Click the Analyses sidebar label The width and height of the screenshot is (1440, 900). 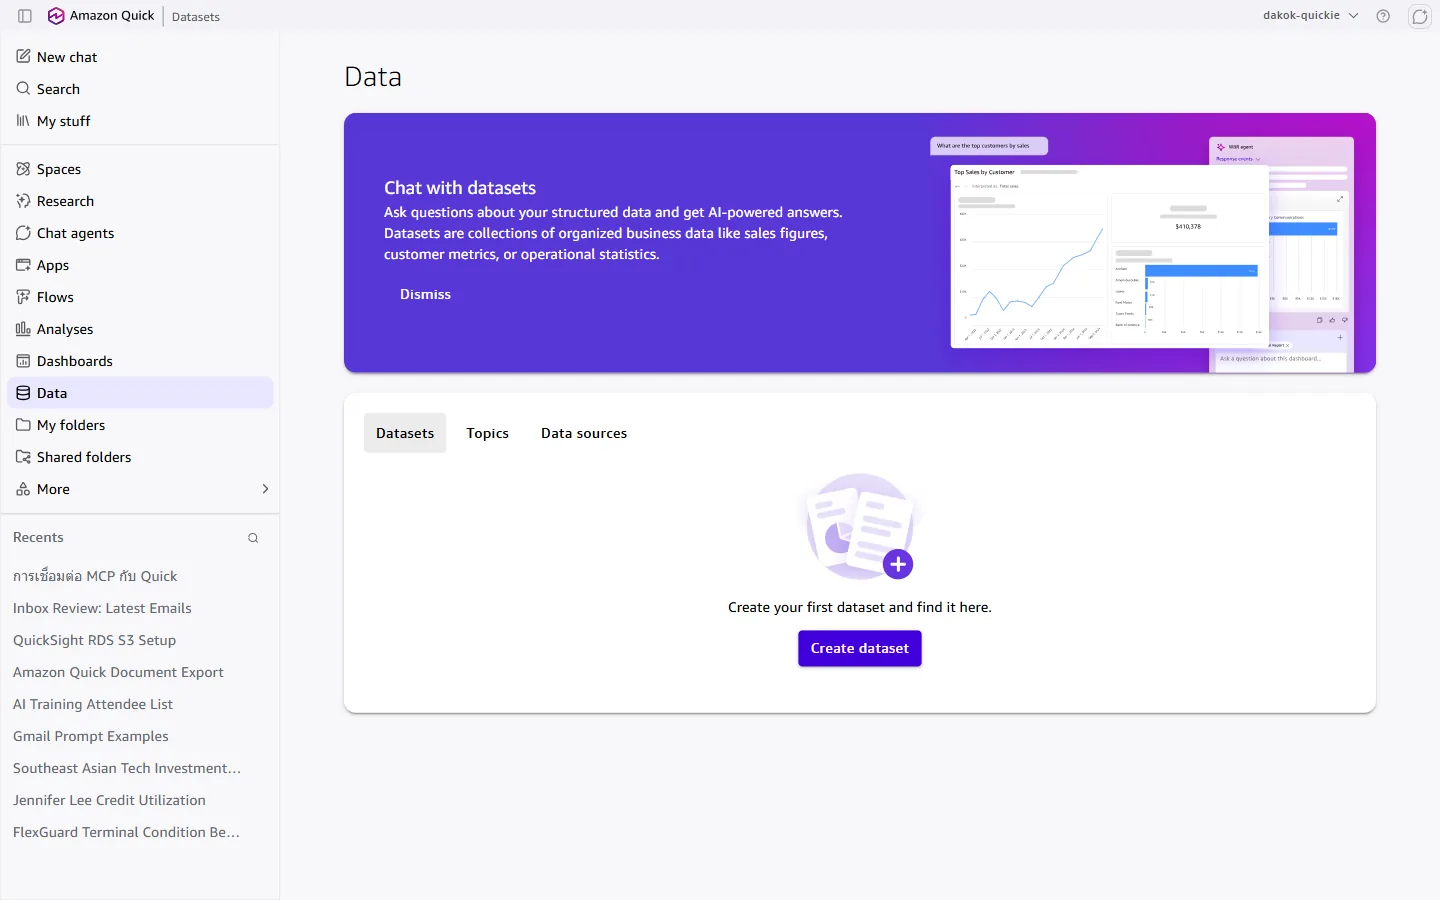coord(65,329)
